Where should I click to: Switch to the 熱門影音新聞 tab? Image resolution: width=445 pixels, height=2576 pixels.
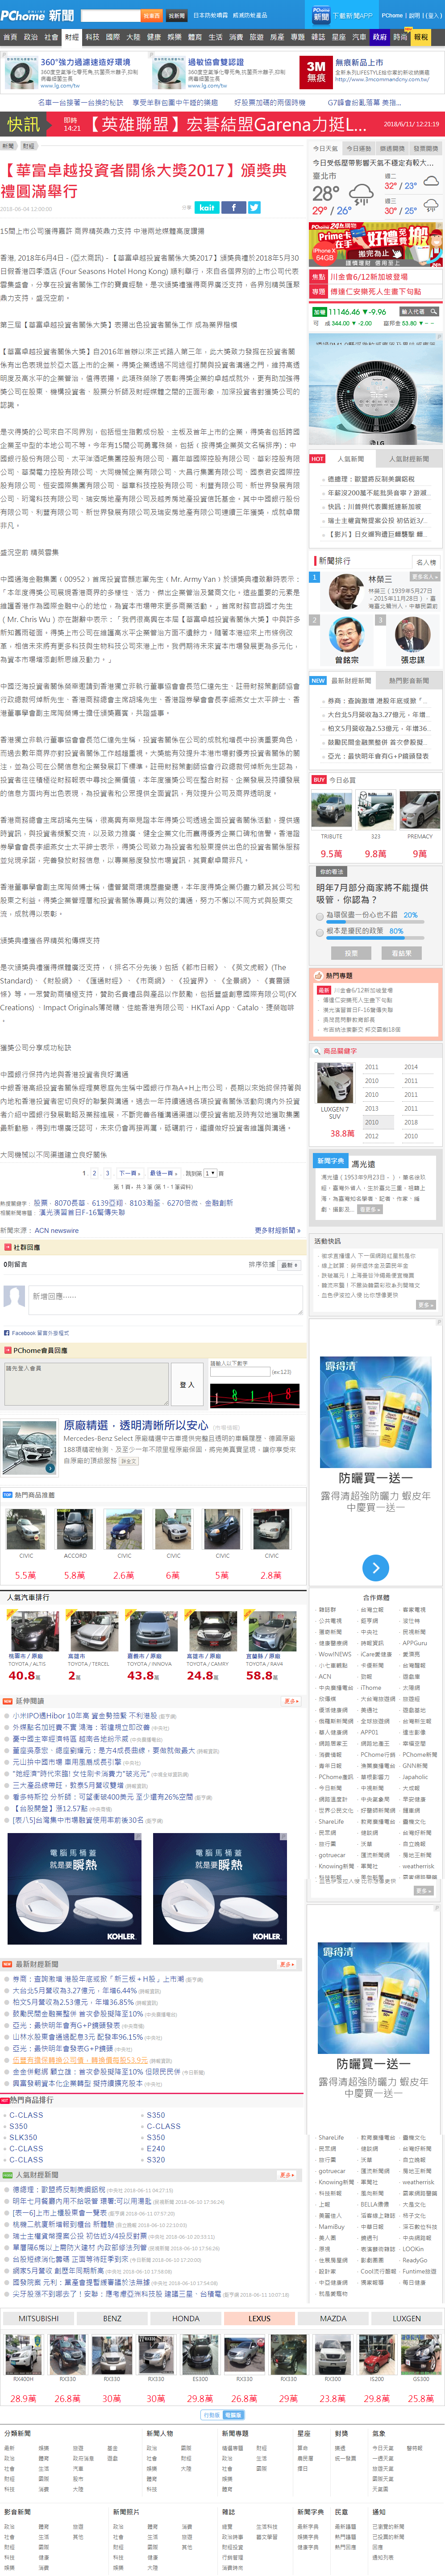pyautogui.click(x=409, y=680)
